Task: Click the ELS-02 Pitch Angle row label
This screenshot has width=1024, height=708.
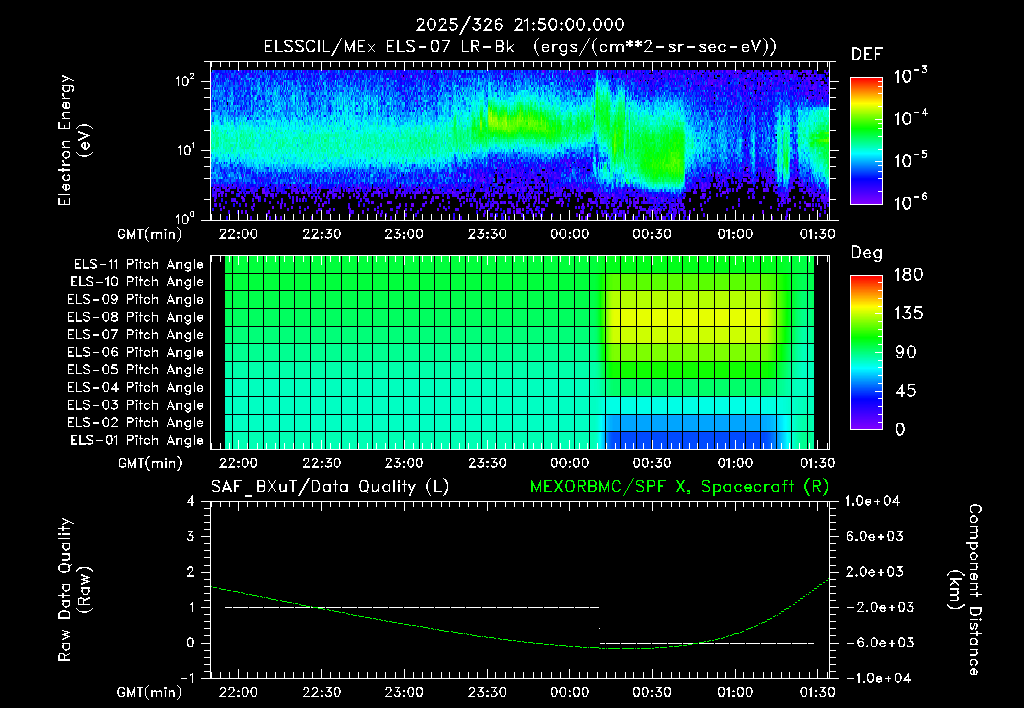Action: tap(136, 423)
